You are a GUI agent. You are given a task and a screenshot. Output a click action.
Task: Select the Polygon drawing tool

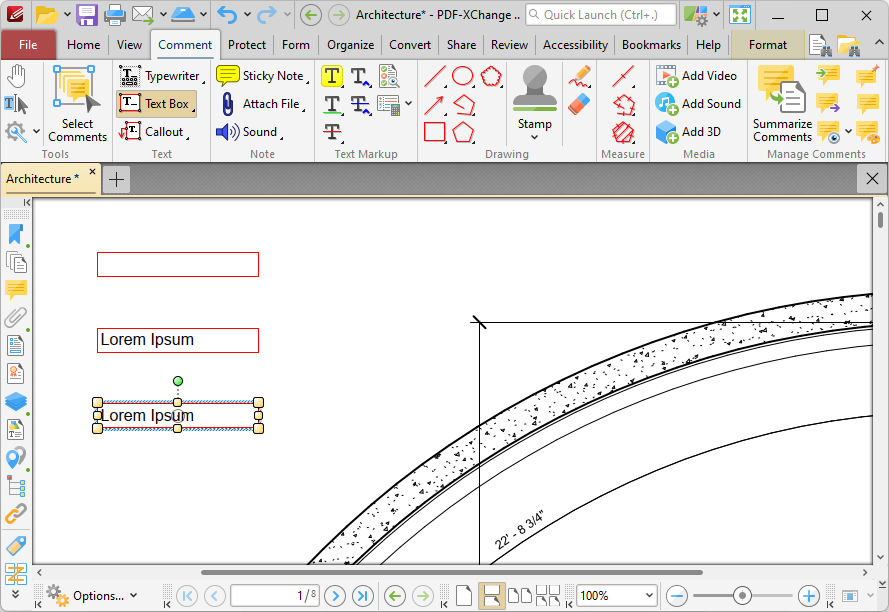463,132
